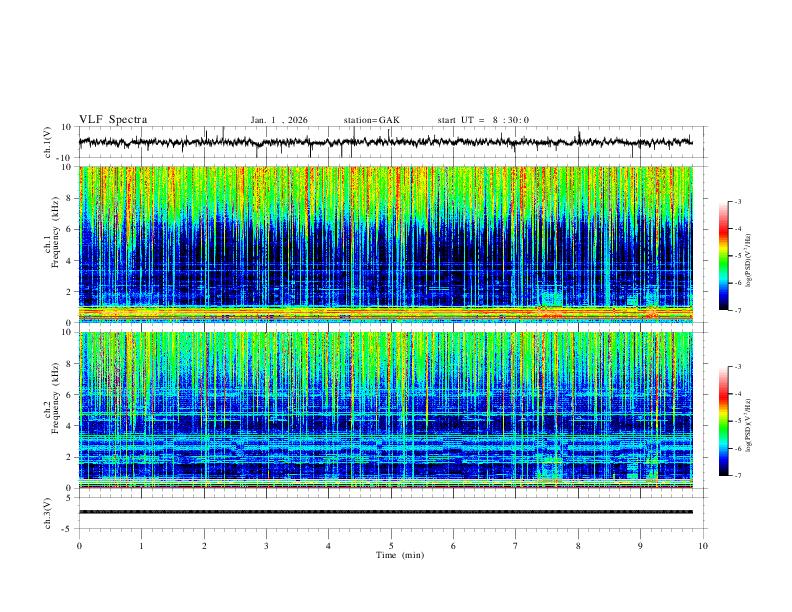The width and height of the screenshot is (792, 612).
Task: Click the "VLF Spectra" plot title
Action: 113,120
